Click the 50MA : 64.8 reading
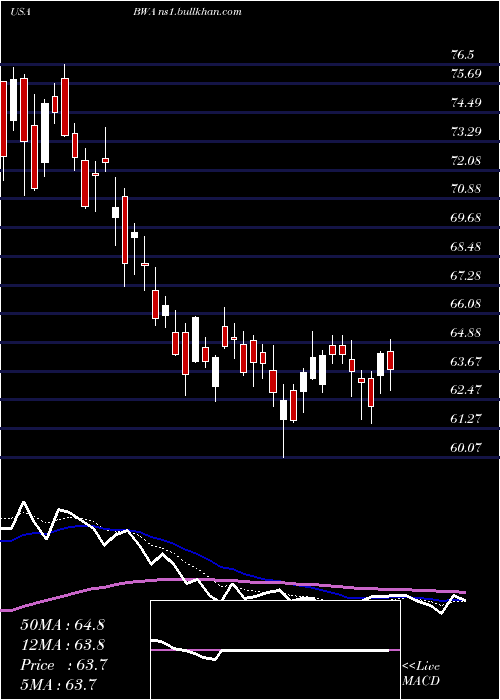This screenshot has width=500, height=700. click(x=62, y=625)
